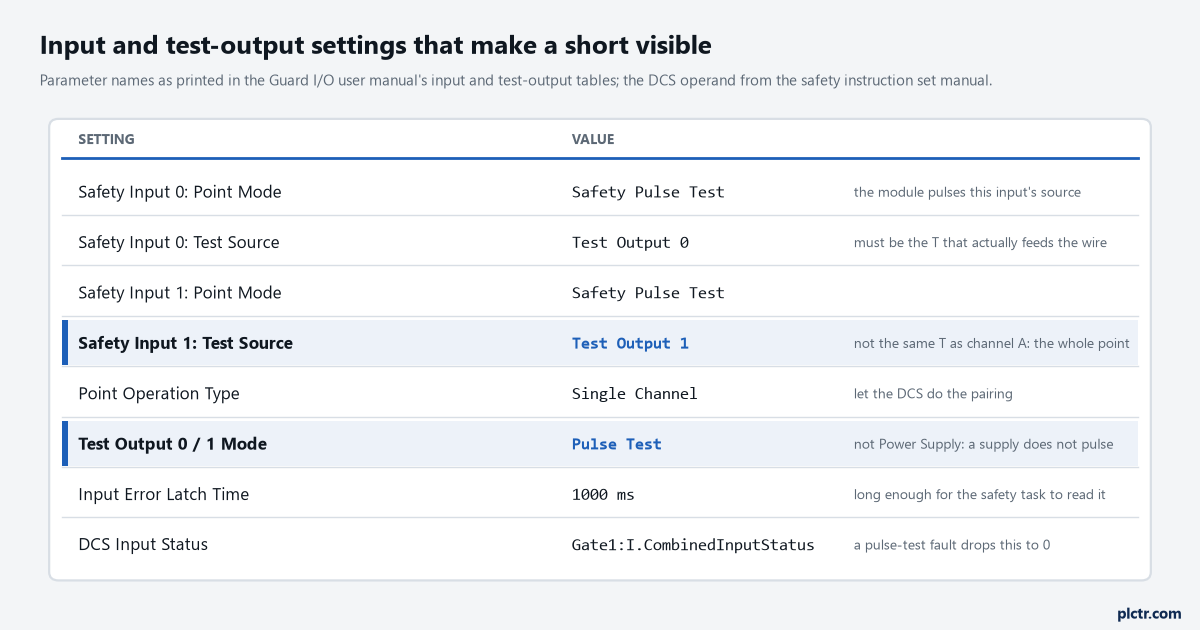
Task: Select 'Safety Input 1: Point Mode' setting
Action: tap(180, 293)
